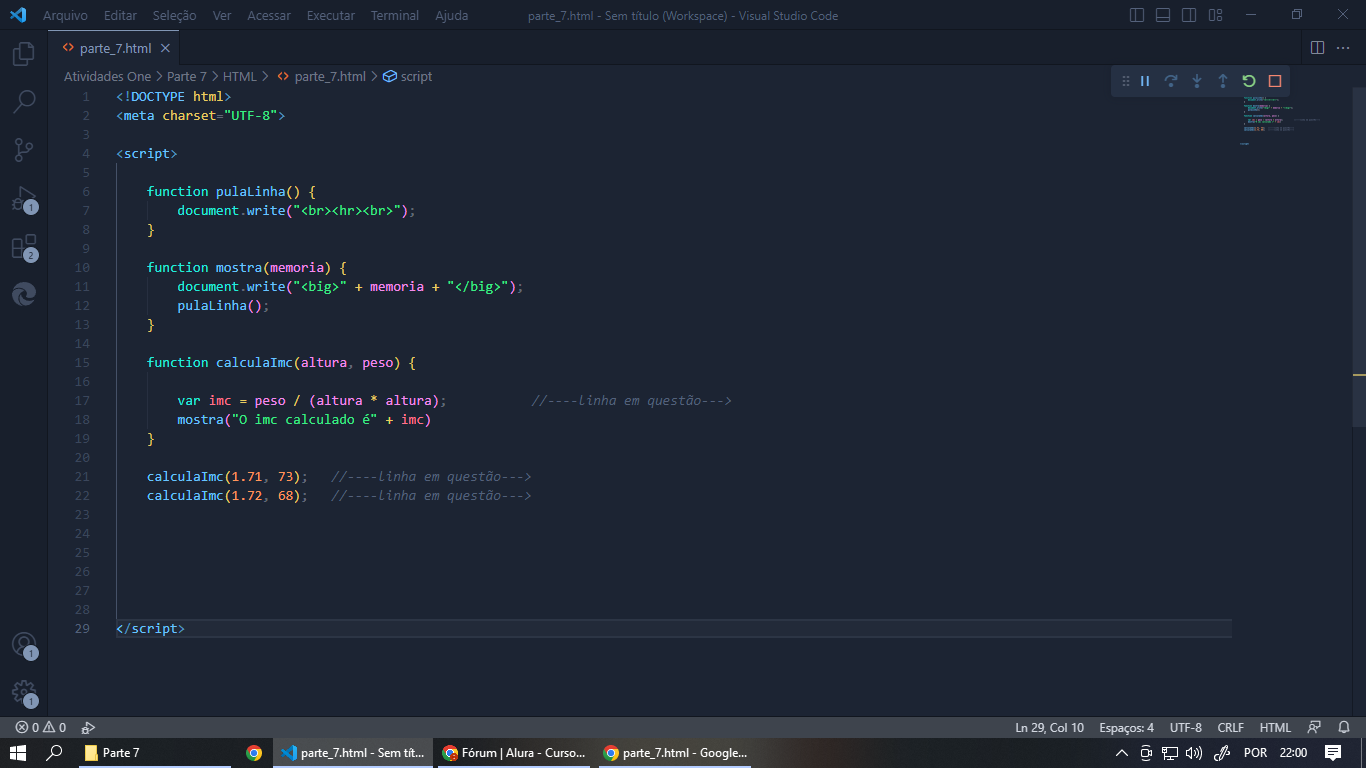Image resolution: width=1366 pixels, height=768 pixels.
Task: Open the Microsoft Edge tools icon in activity bar
Action: 24,294
